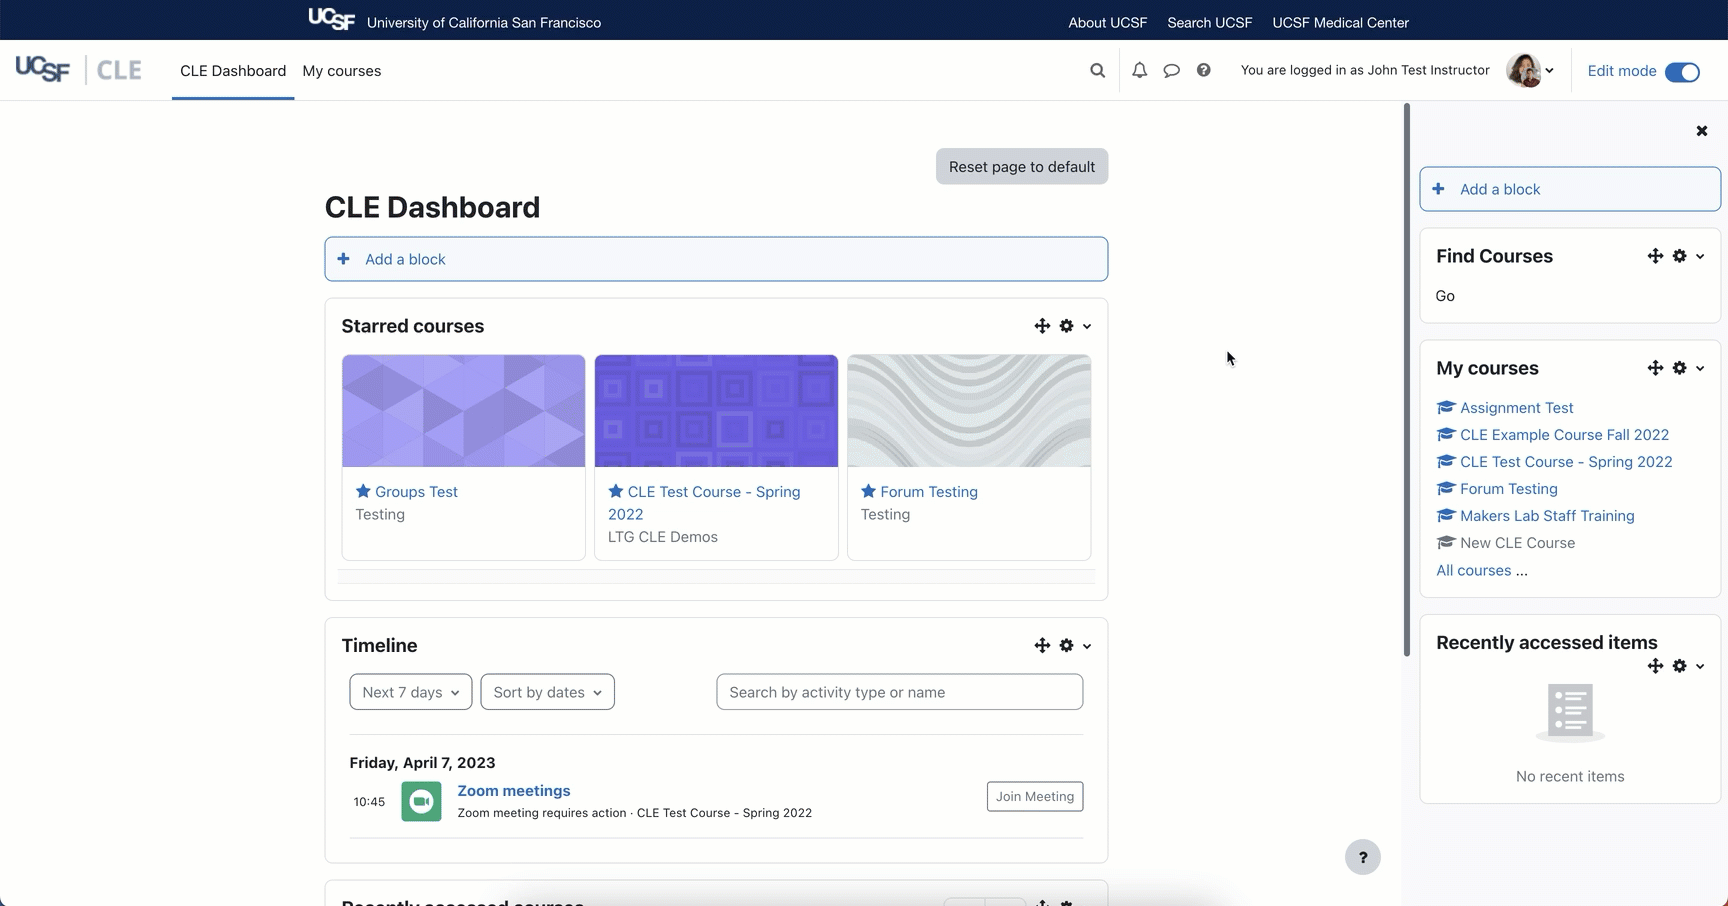Open the UCSF Medical Center link
Screen dimensions: 1728x906
tap(1340, 22)
